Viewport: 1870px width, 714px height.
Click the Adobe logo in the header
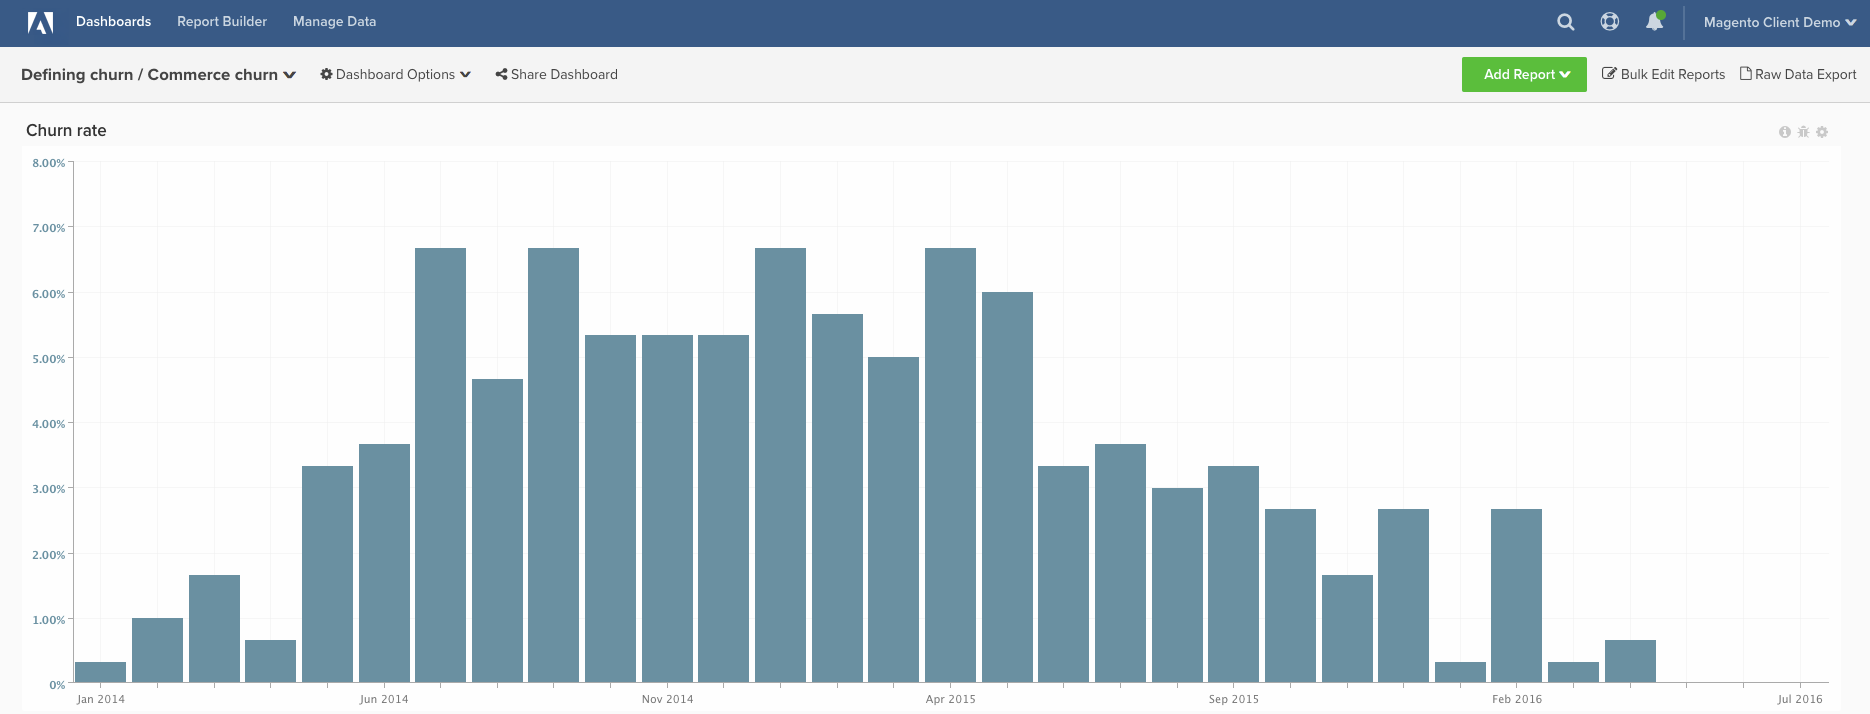[x=40, y=22]
